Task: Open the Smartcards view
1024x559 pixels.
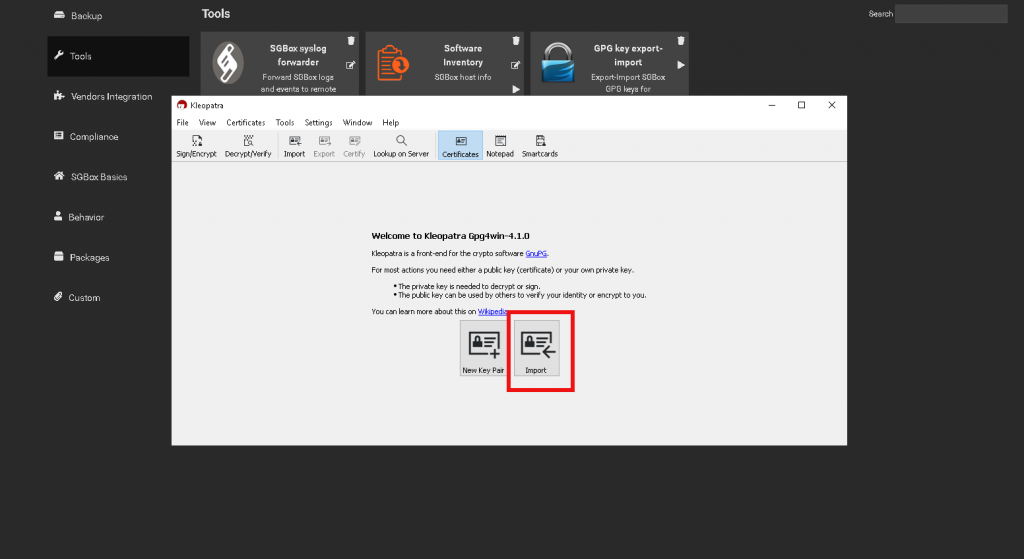Action: pos(539,146)
